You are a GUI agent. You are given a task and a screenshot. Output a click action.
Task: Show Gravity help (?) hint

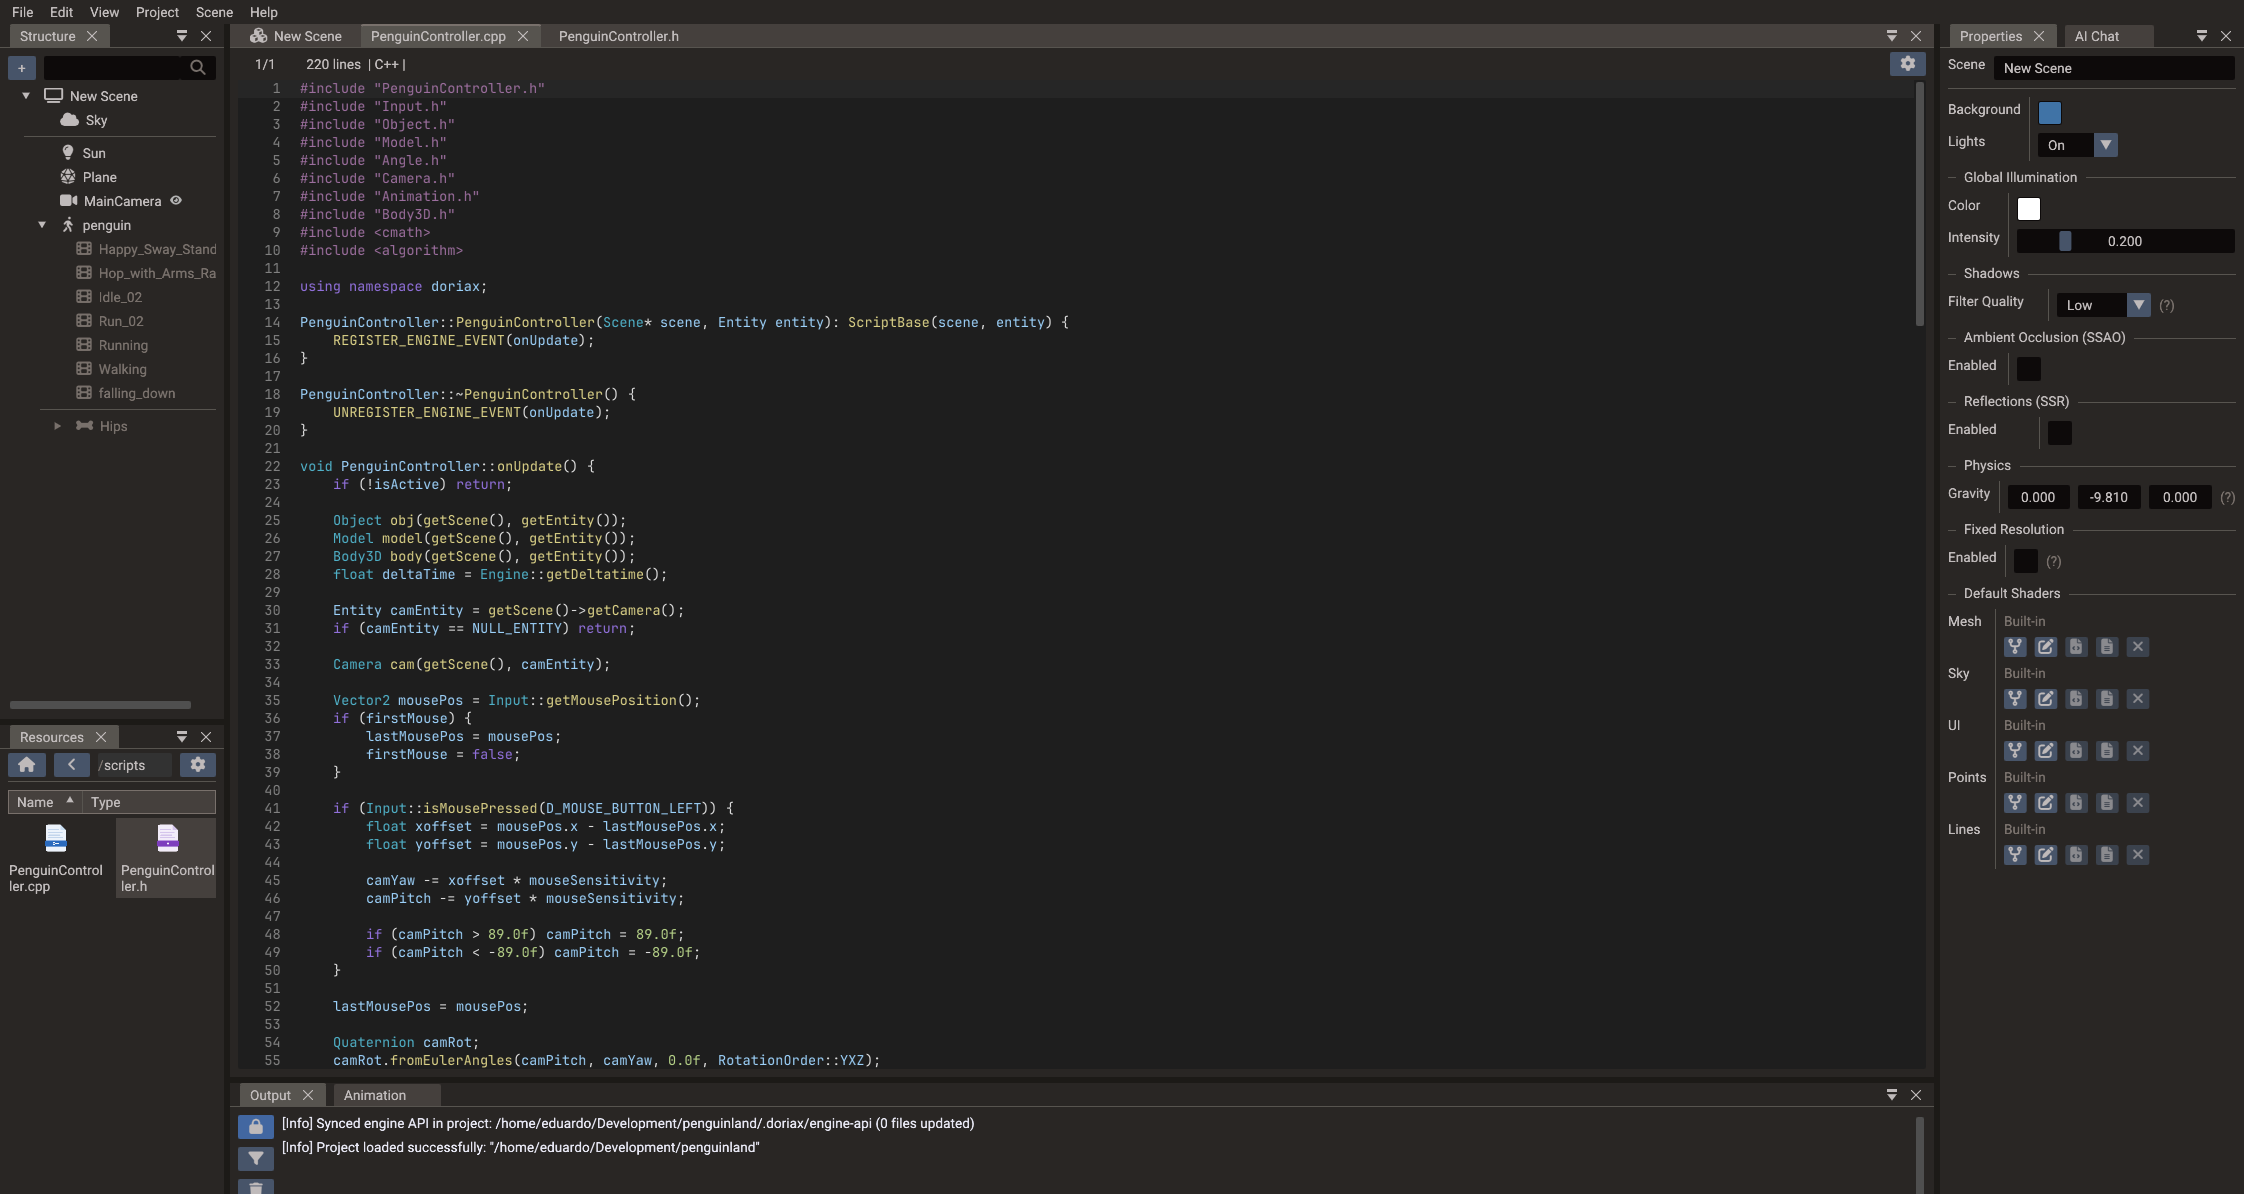[2227, 498]
